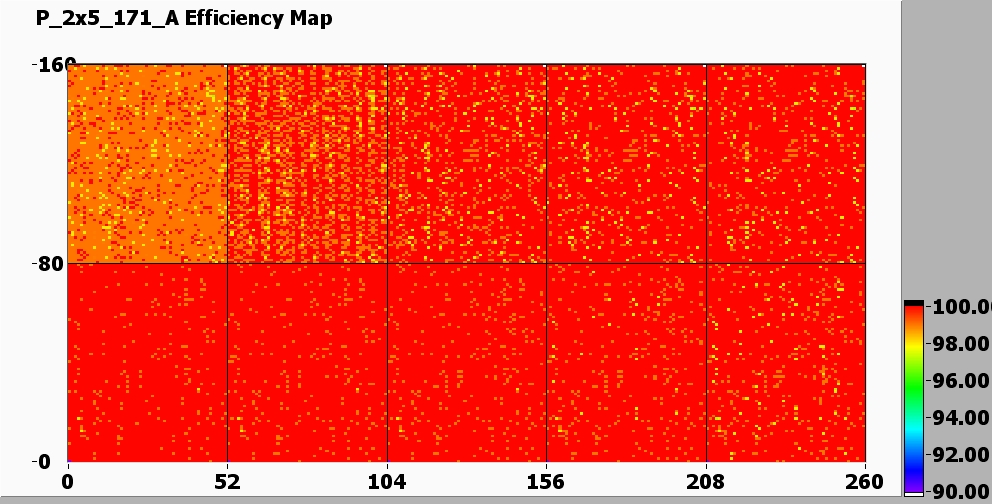Click the 94.00 color scale label
Image resolution: width=992 pixels, height=504 pixels.
(961, 417)
